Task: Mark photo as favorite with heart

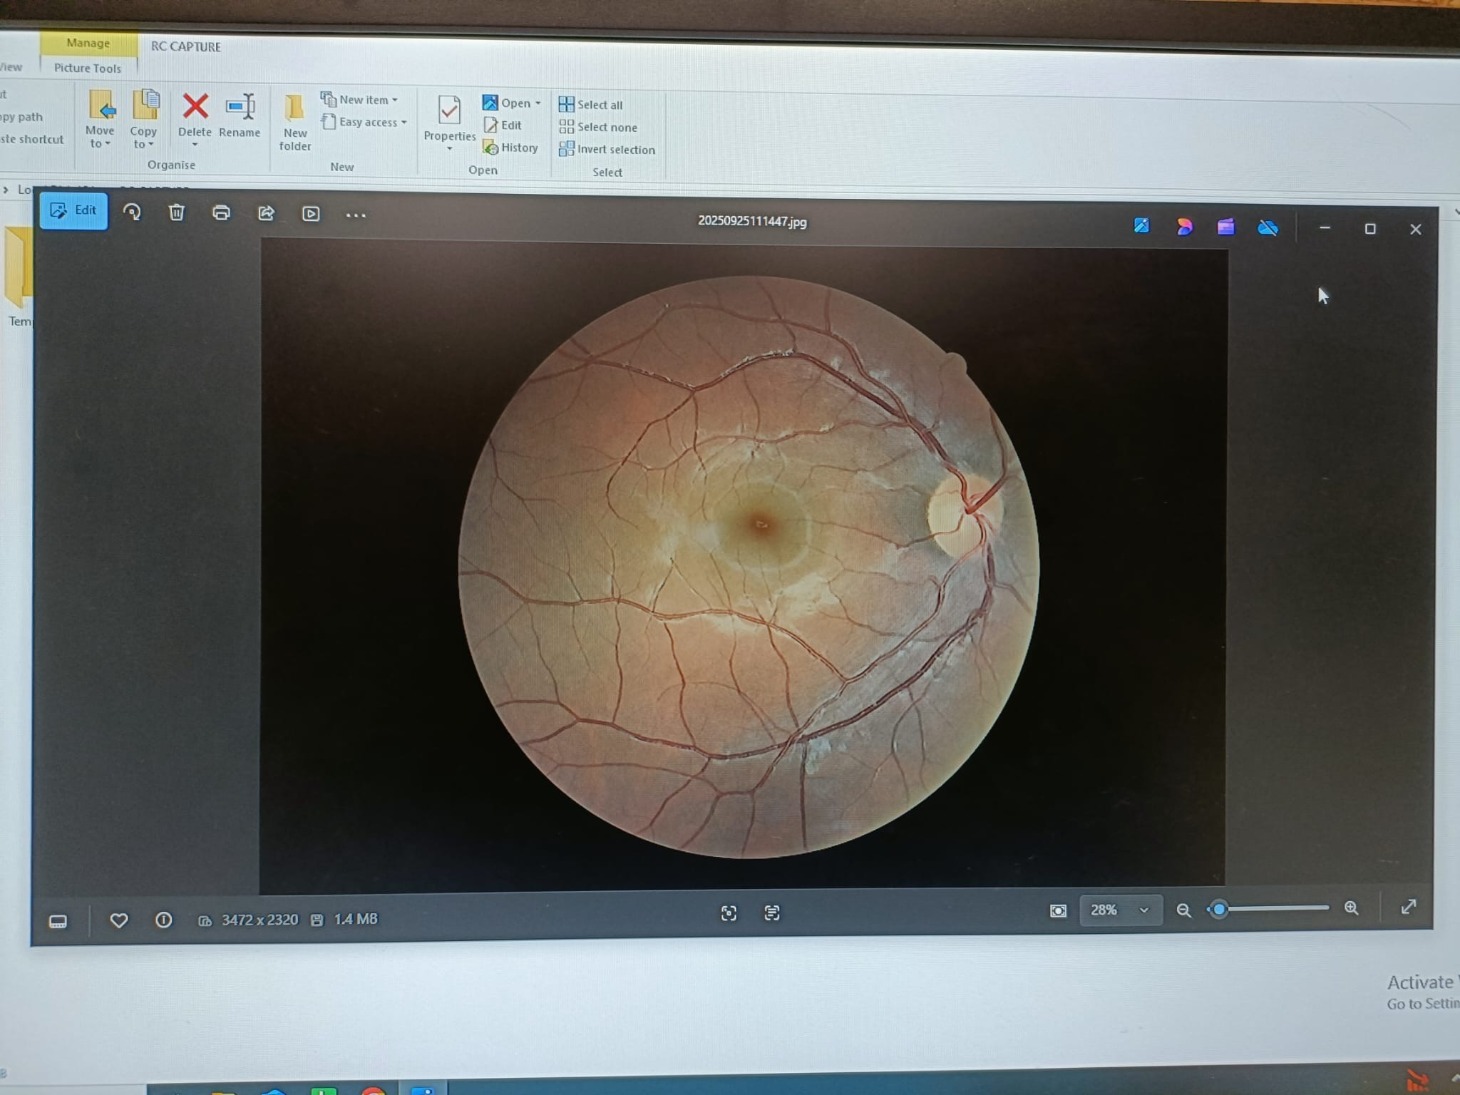Action: (119, 920)
